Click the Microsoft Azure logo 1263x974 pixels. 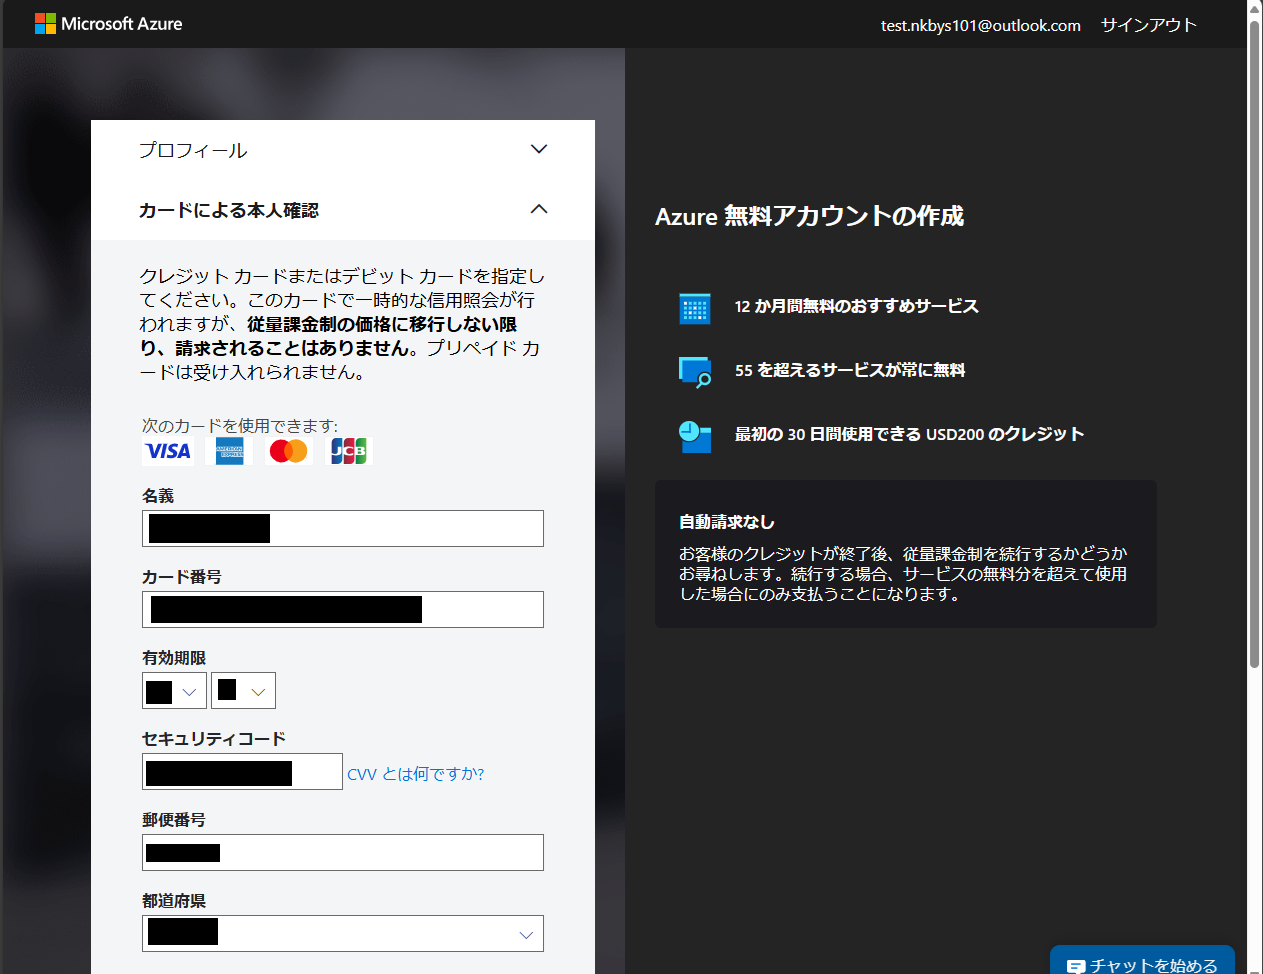(x=108, y=24)
